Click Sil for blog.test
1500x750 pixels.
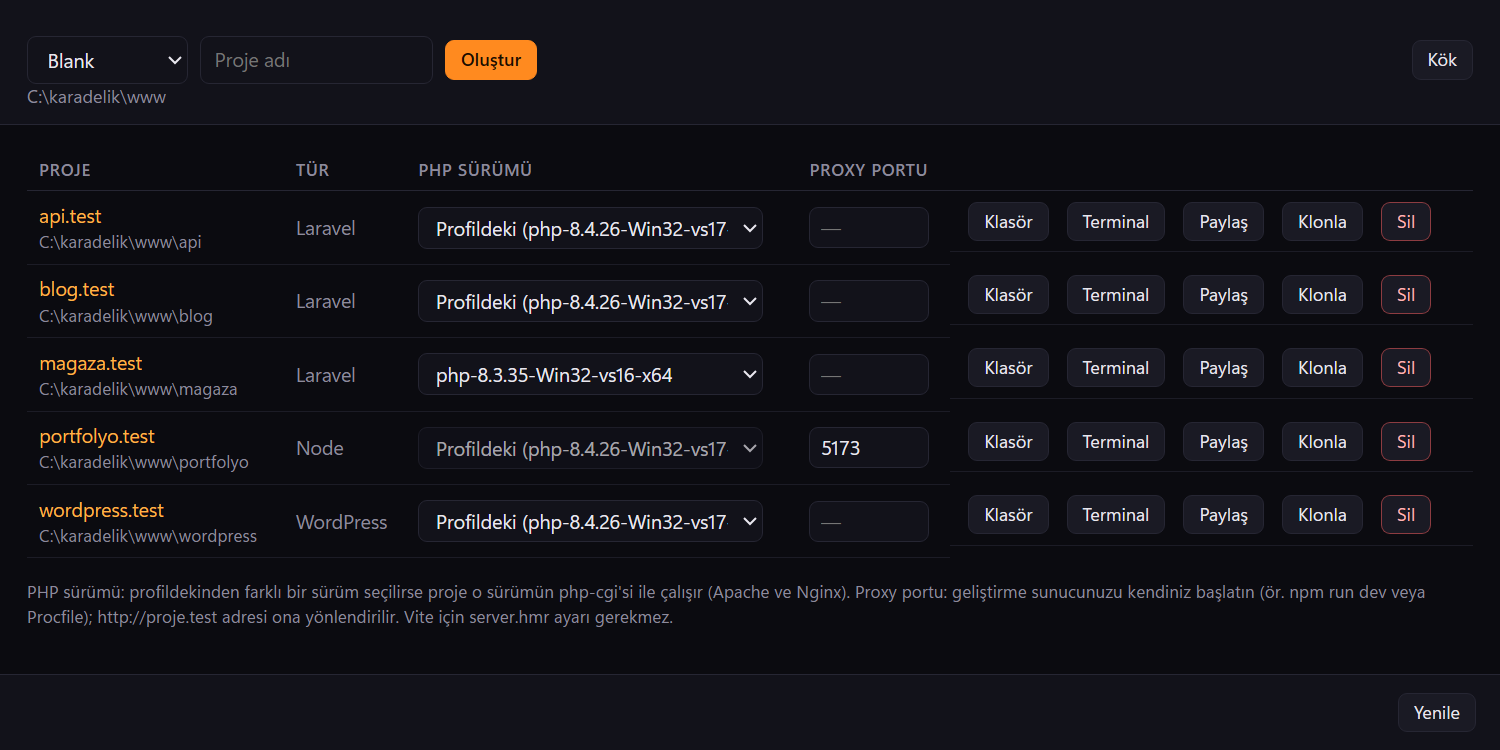[1406, 295]
